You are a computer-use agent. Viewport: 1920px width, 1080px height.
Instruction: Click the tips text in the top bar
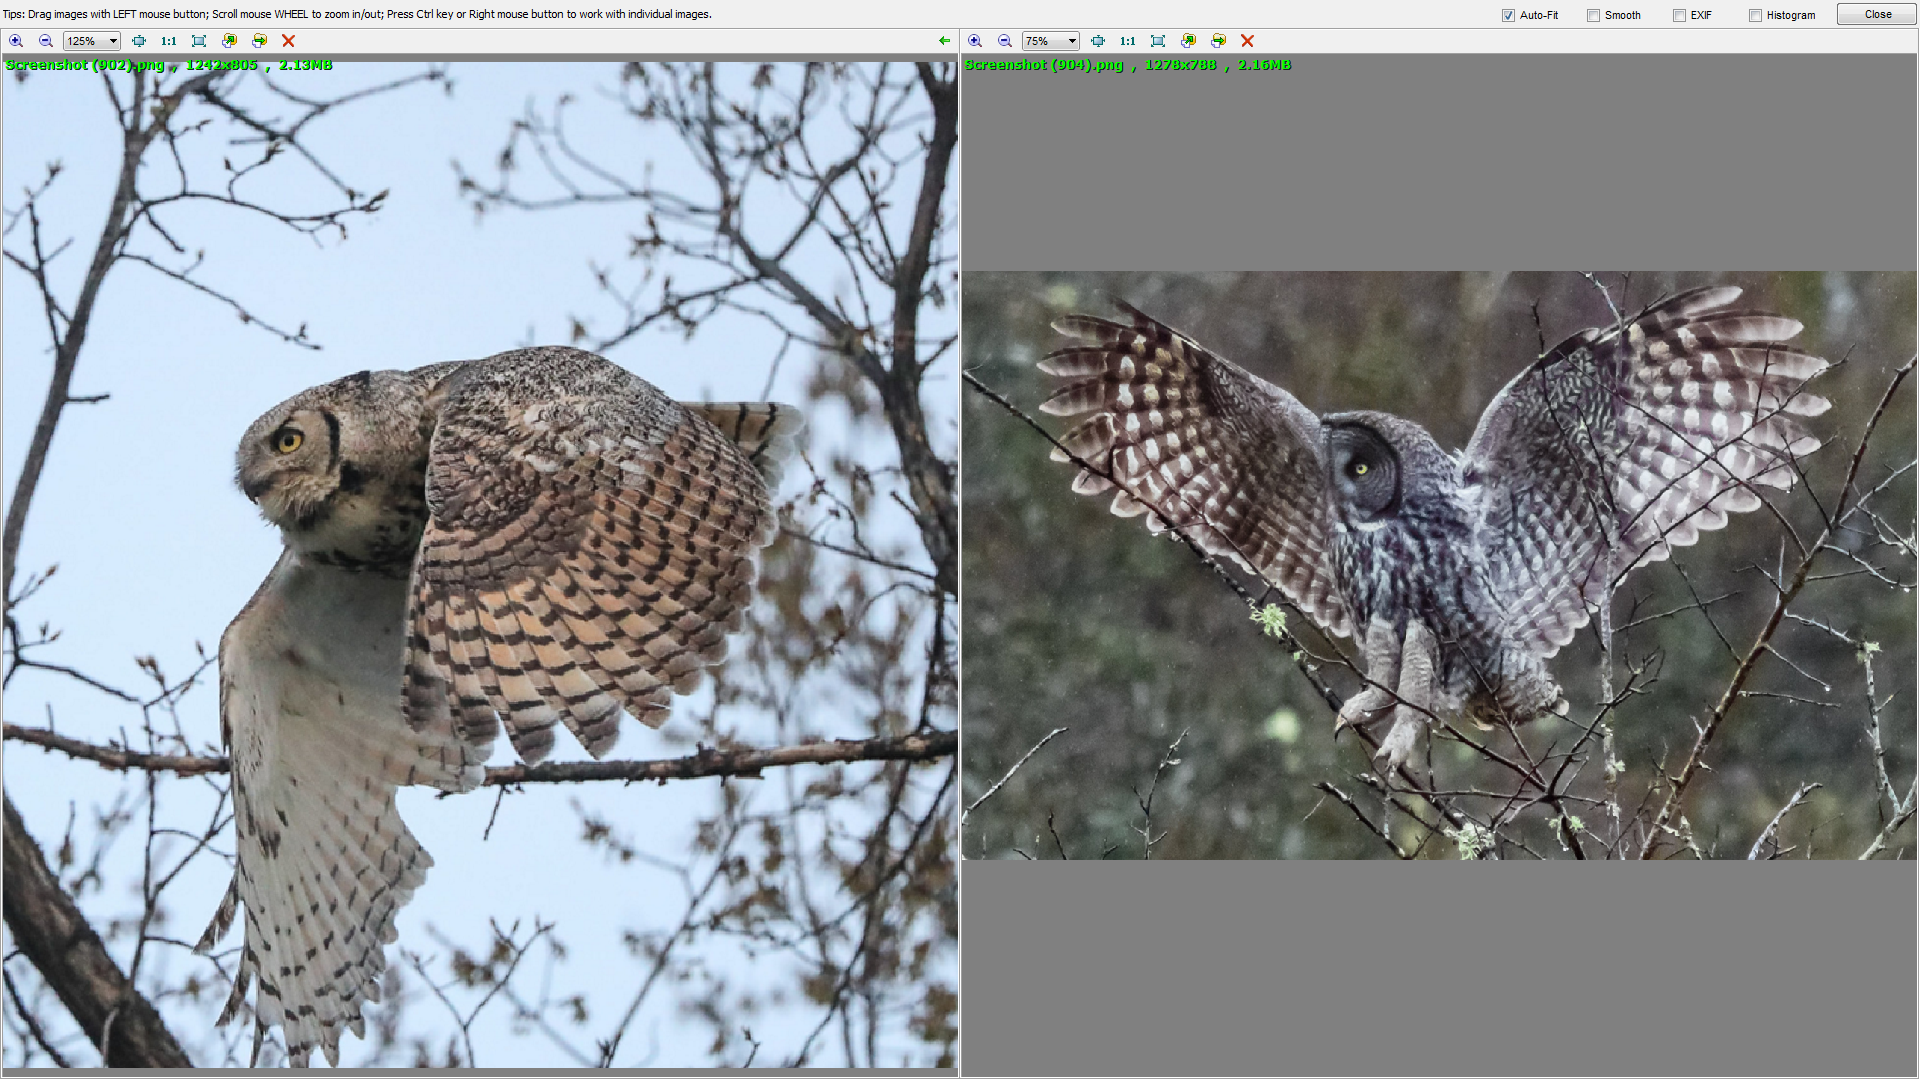[x=357, y=14]
